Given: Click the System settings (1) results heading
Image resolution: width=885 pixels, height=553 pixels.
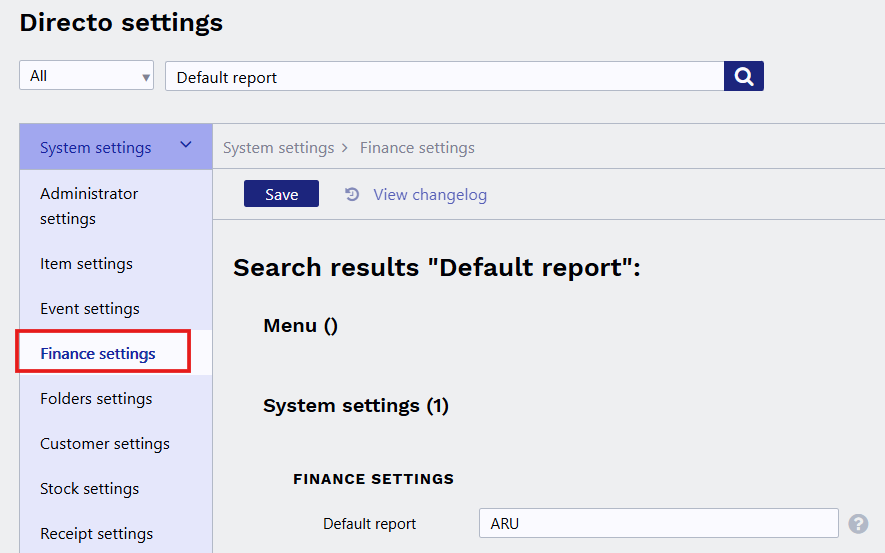Looking at the screenshot, I should click(x=355, y=406).
